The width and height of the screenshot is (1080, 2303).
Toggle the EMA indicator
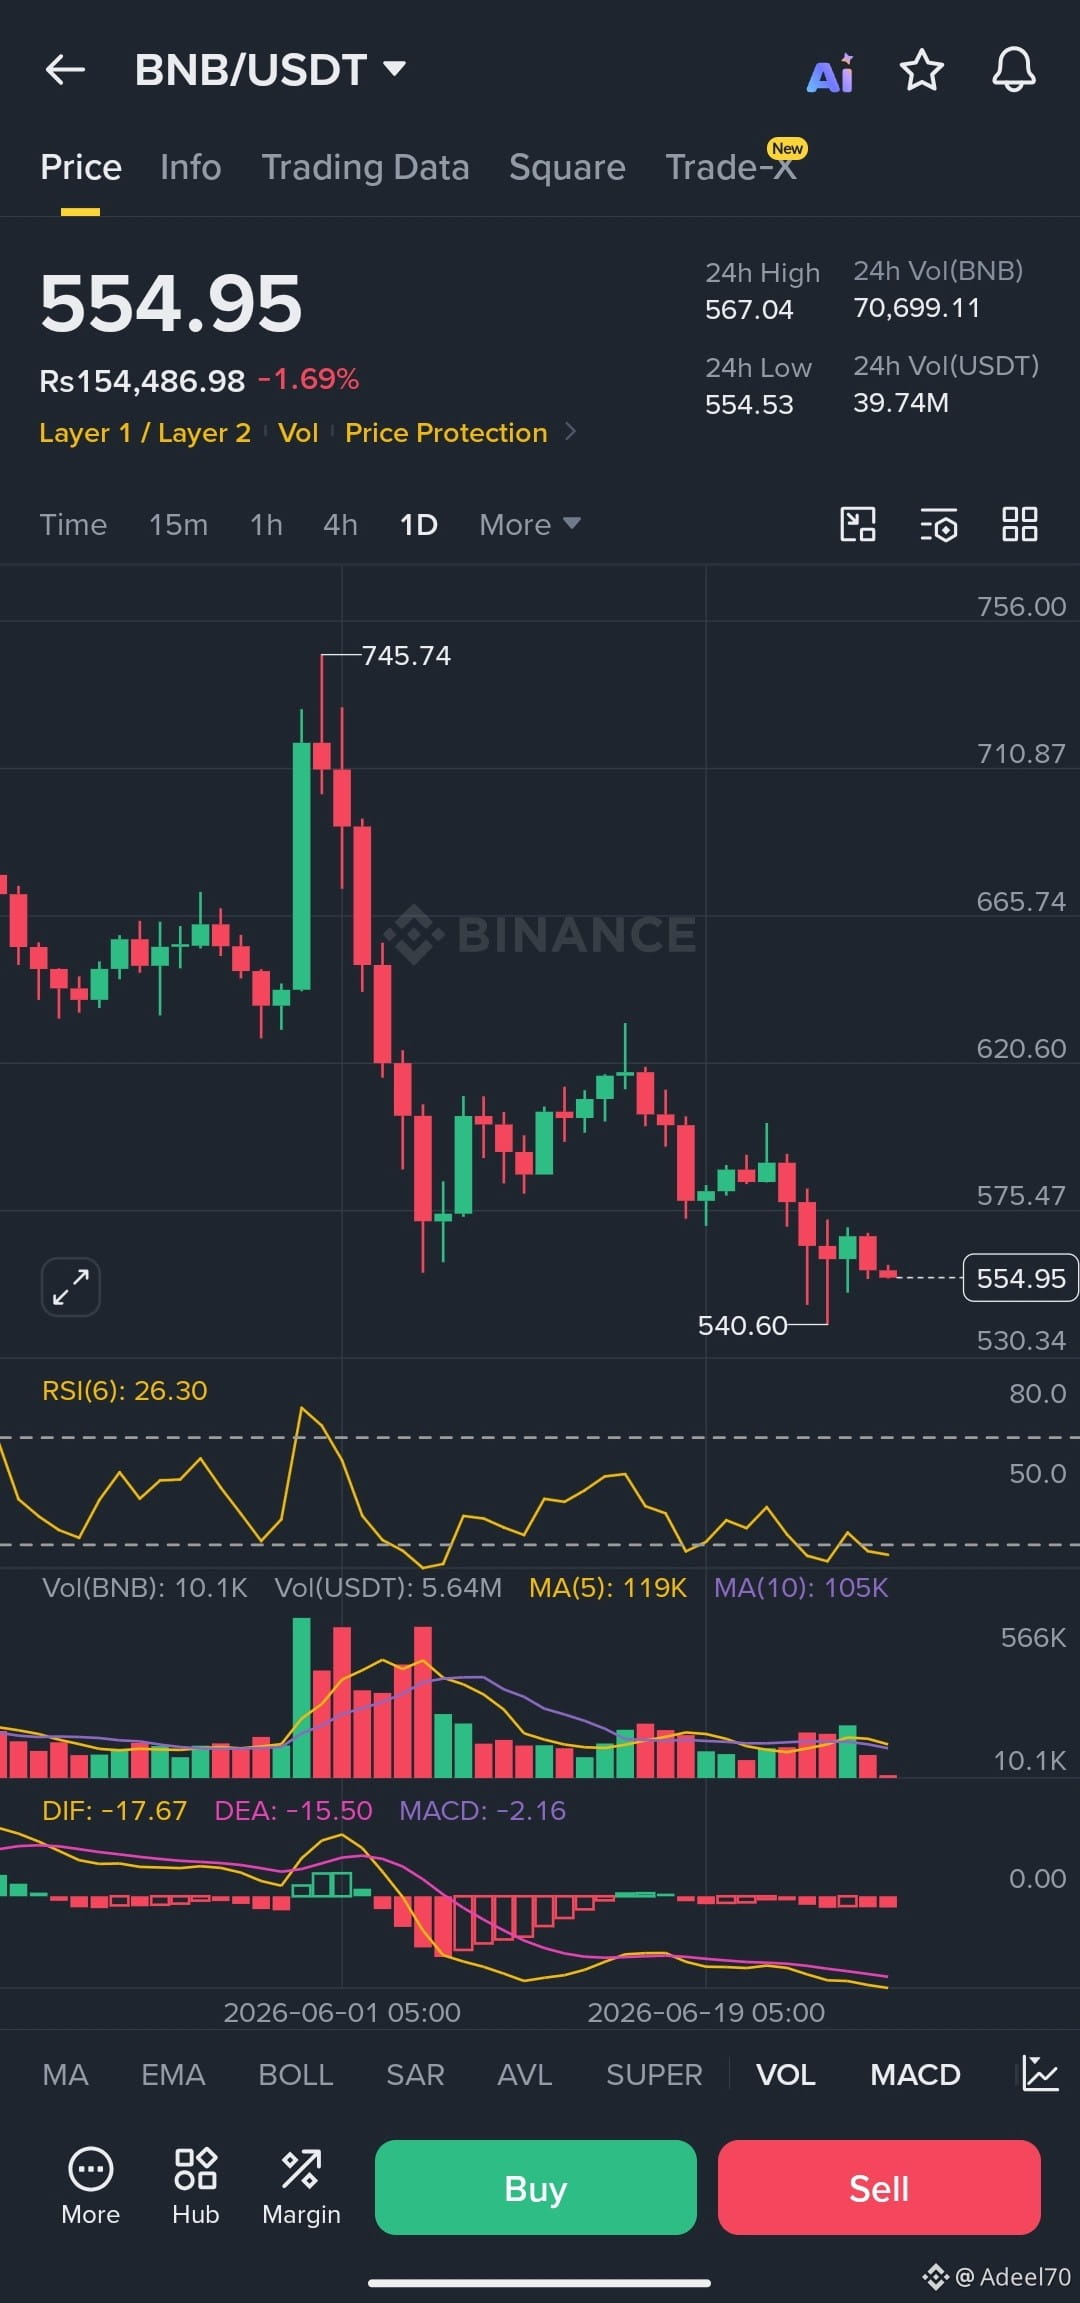[173, 2074]
